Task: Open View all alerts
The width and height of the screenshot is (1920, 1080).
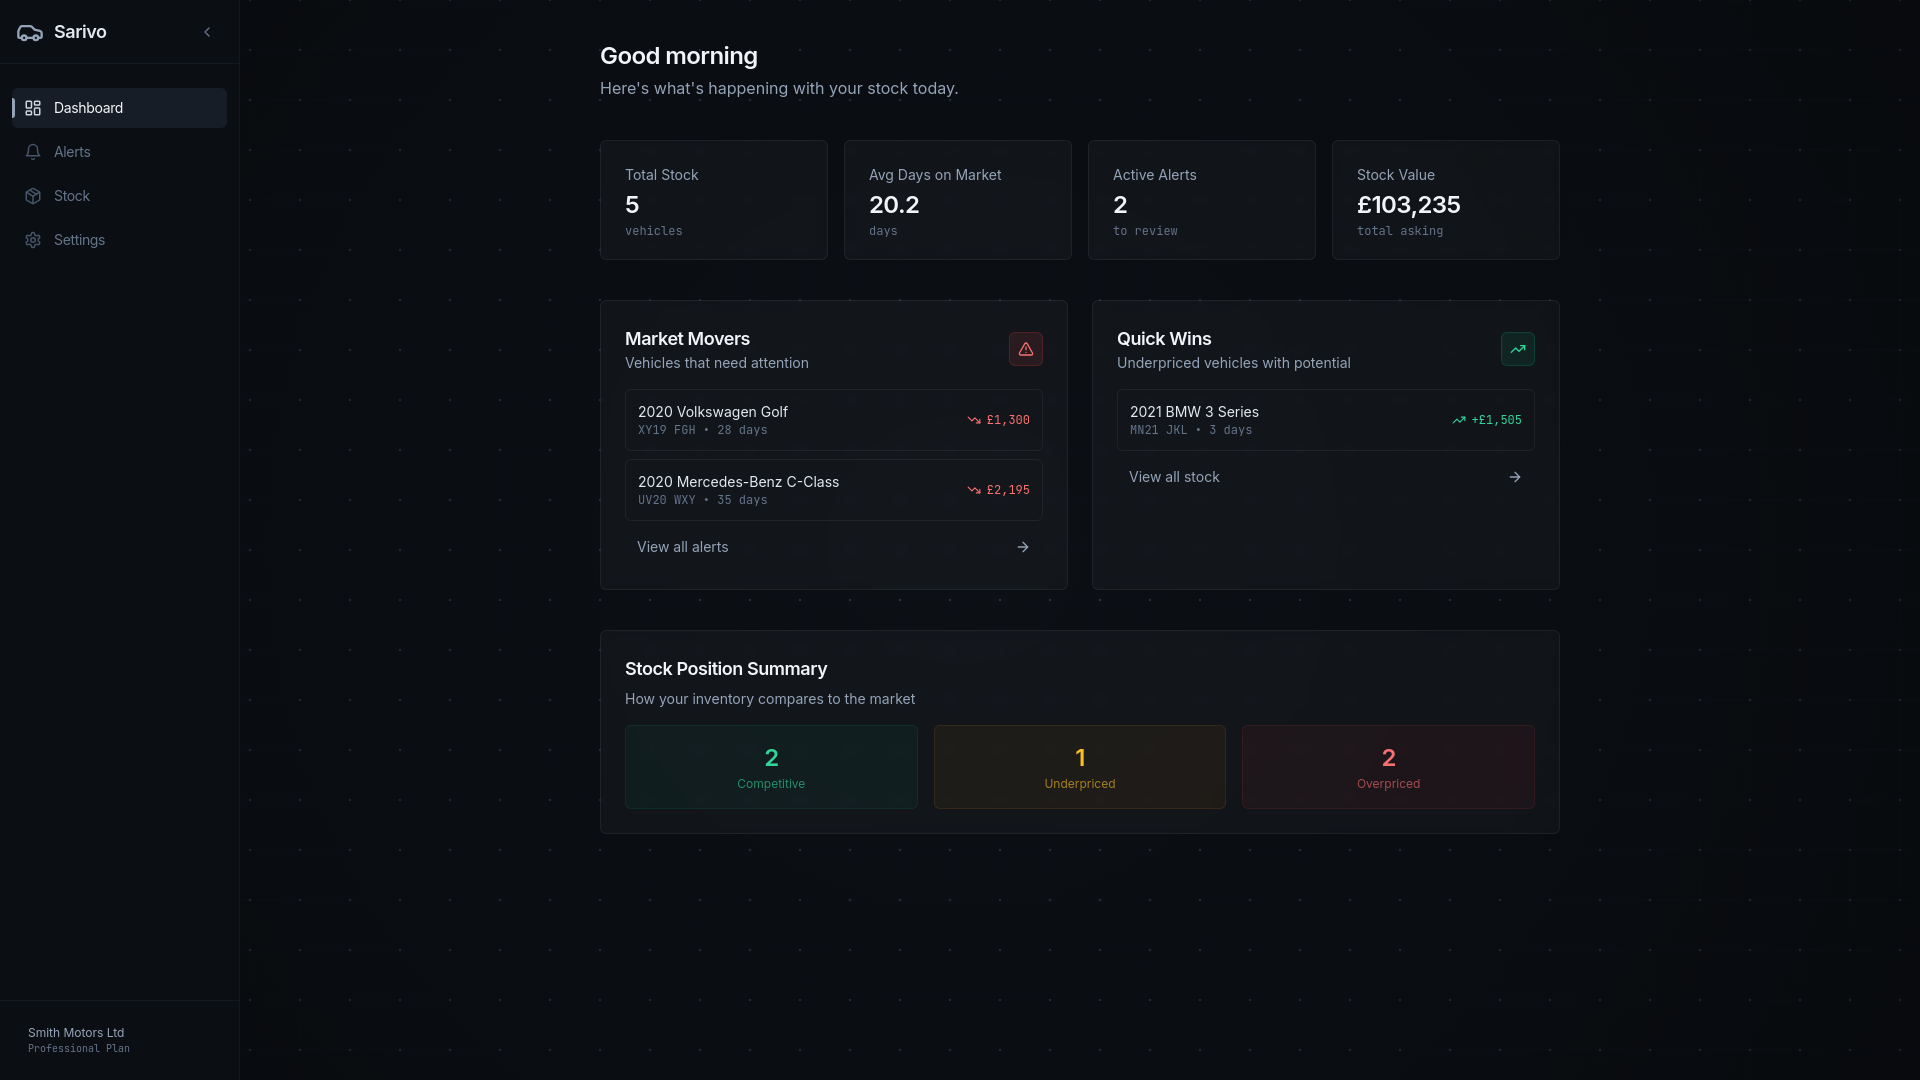Action: pyautogui.click(x=683, y=547)
